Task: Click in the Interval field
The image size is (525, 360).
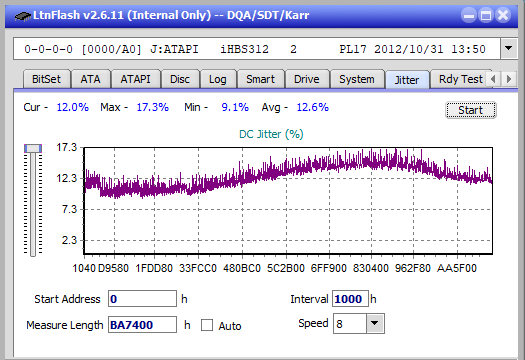Action: pos(350,299)
